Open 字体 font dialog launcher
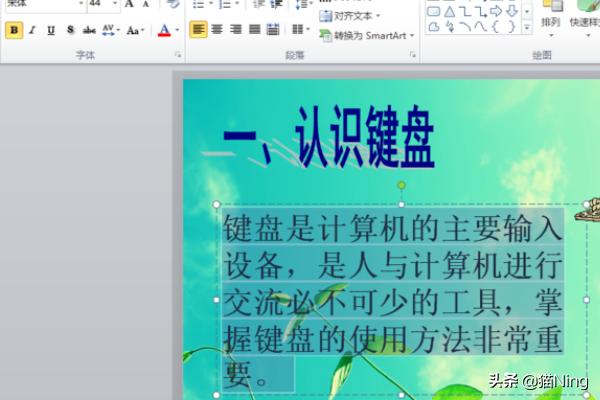This screenshot has width=600, height=400. (178, 55)
